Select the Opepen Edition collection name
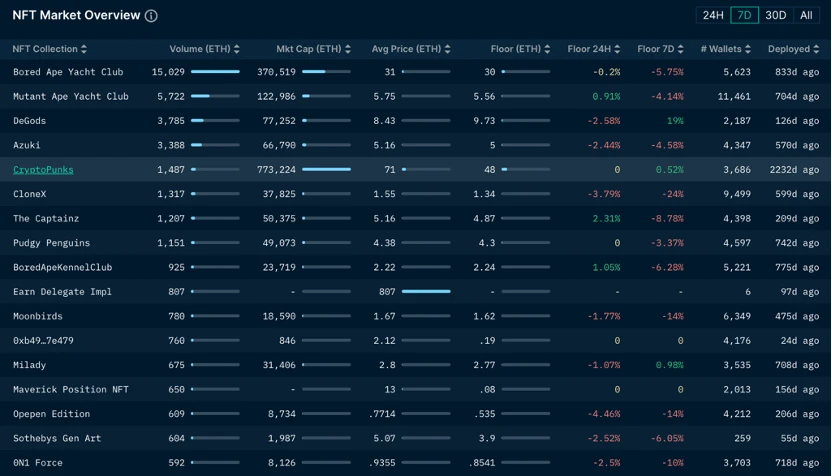The height and width of the screenshot is (476, 832). click(51, 414)
